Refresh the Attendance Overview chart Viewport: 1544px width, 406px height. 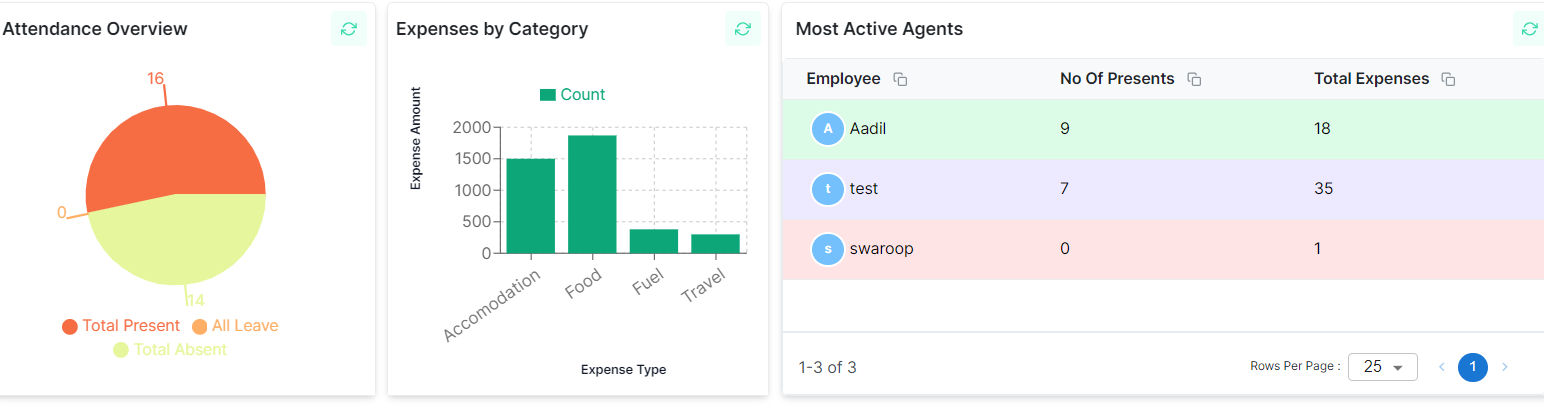pyautogui.click(x=348, y=29)
